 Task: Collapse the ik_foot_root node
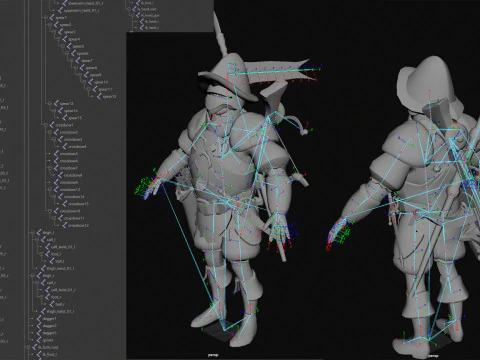tap(29, 347)
